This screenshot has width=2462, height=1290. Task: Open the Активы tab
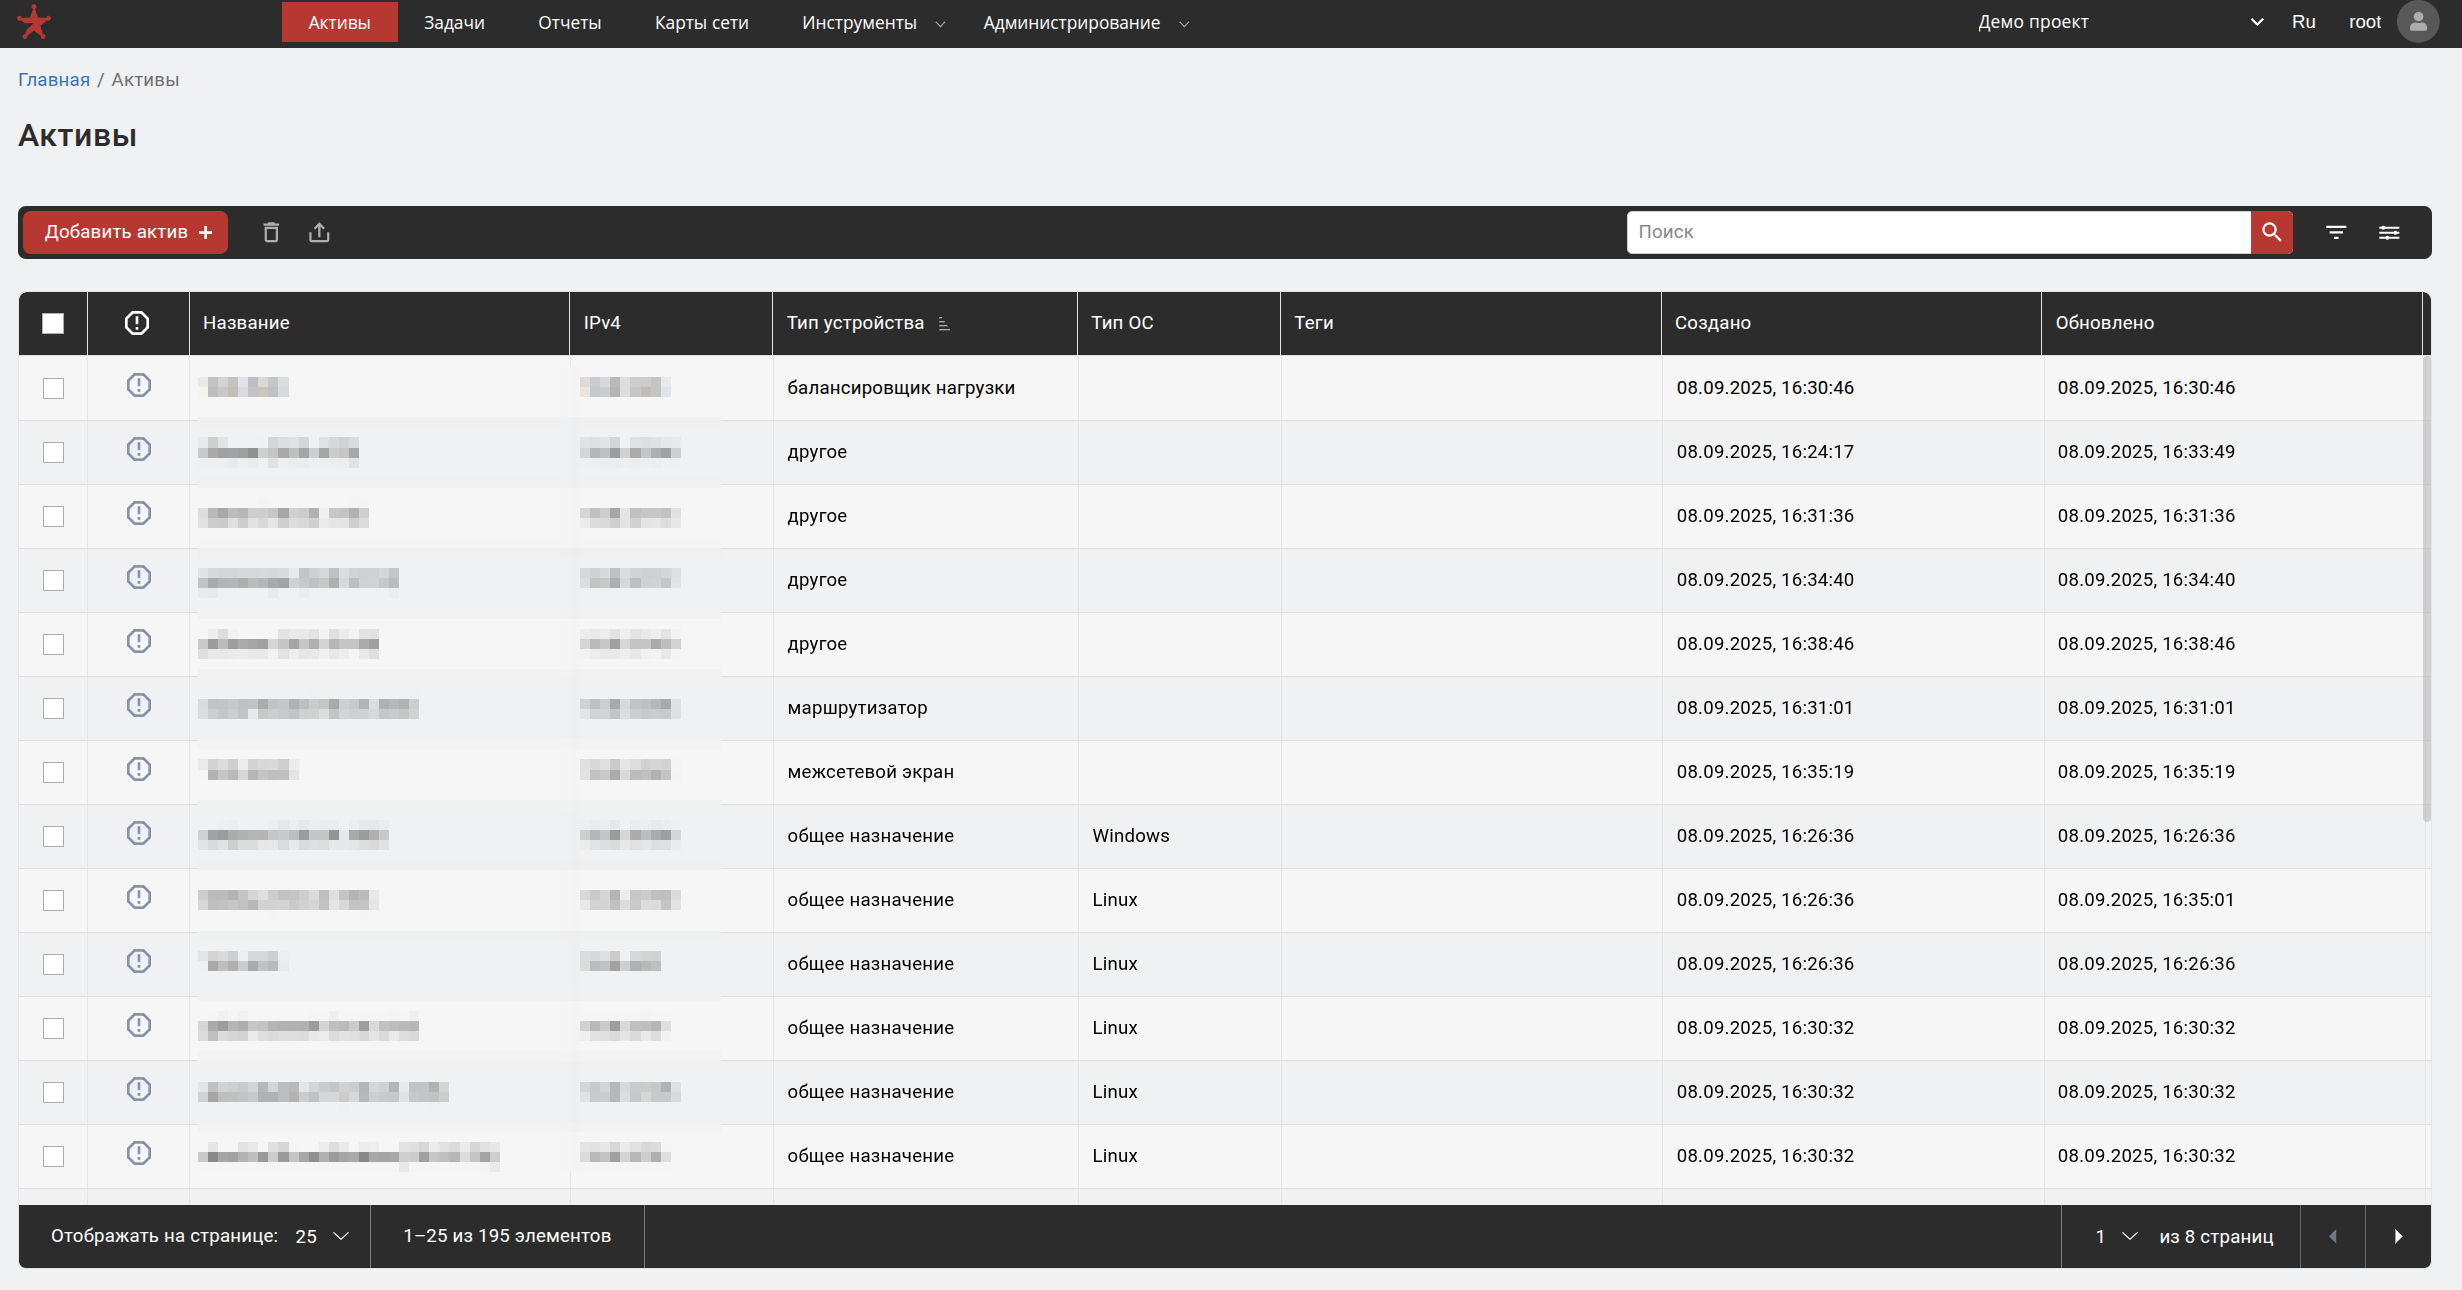pos(339,23)
